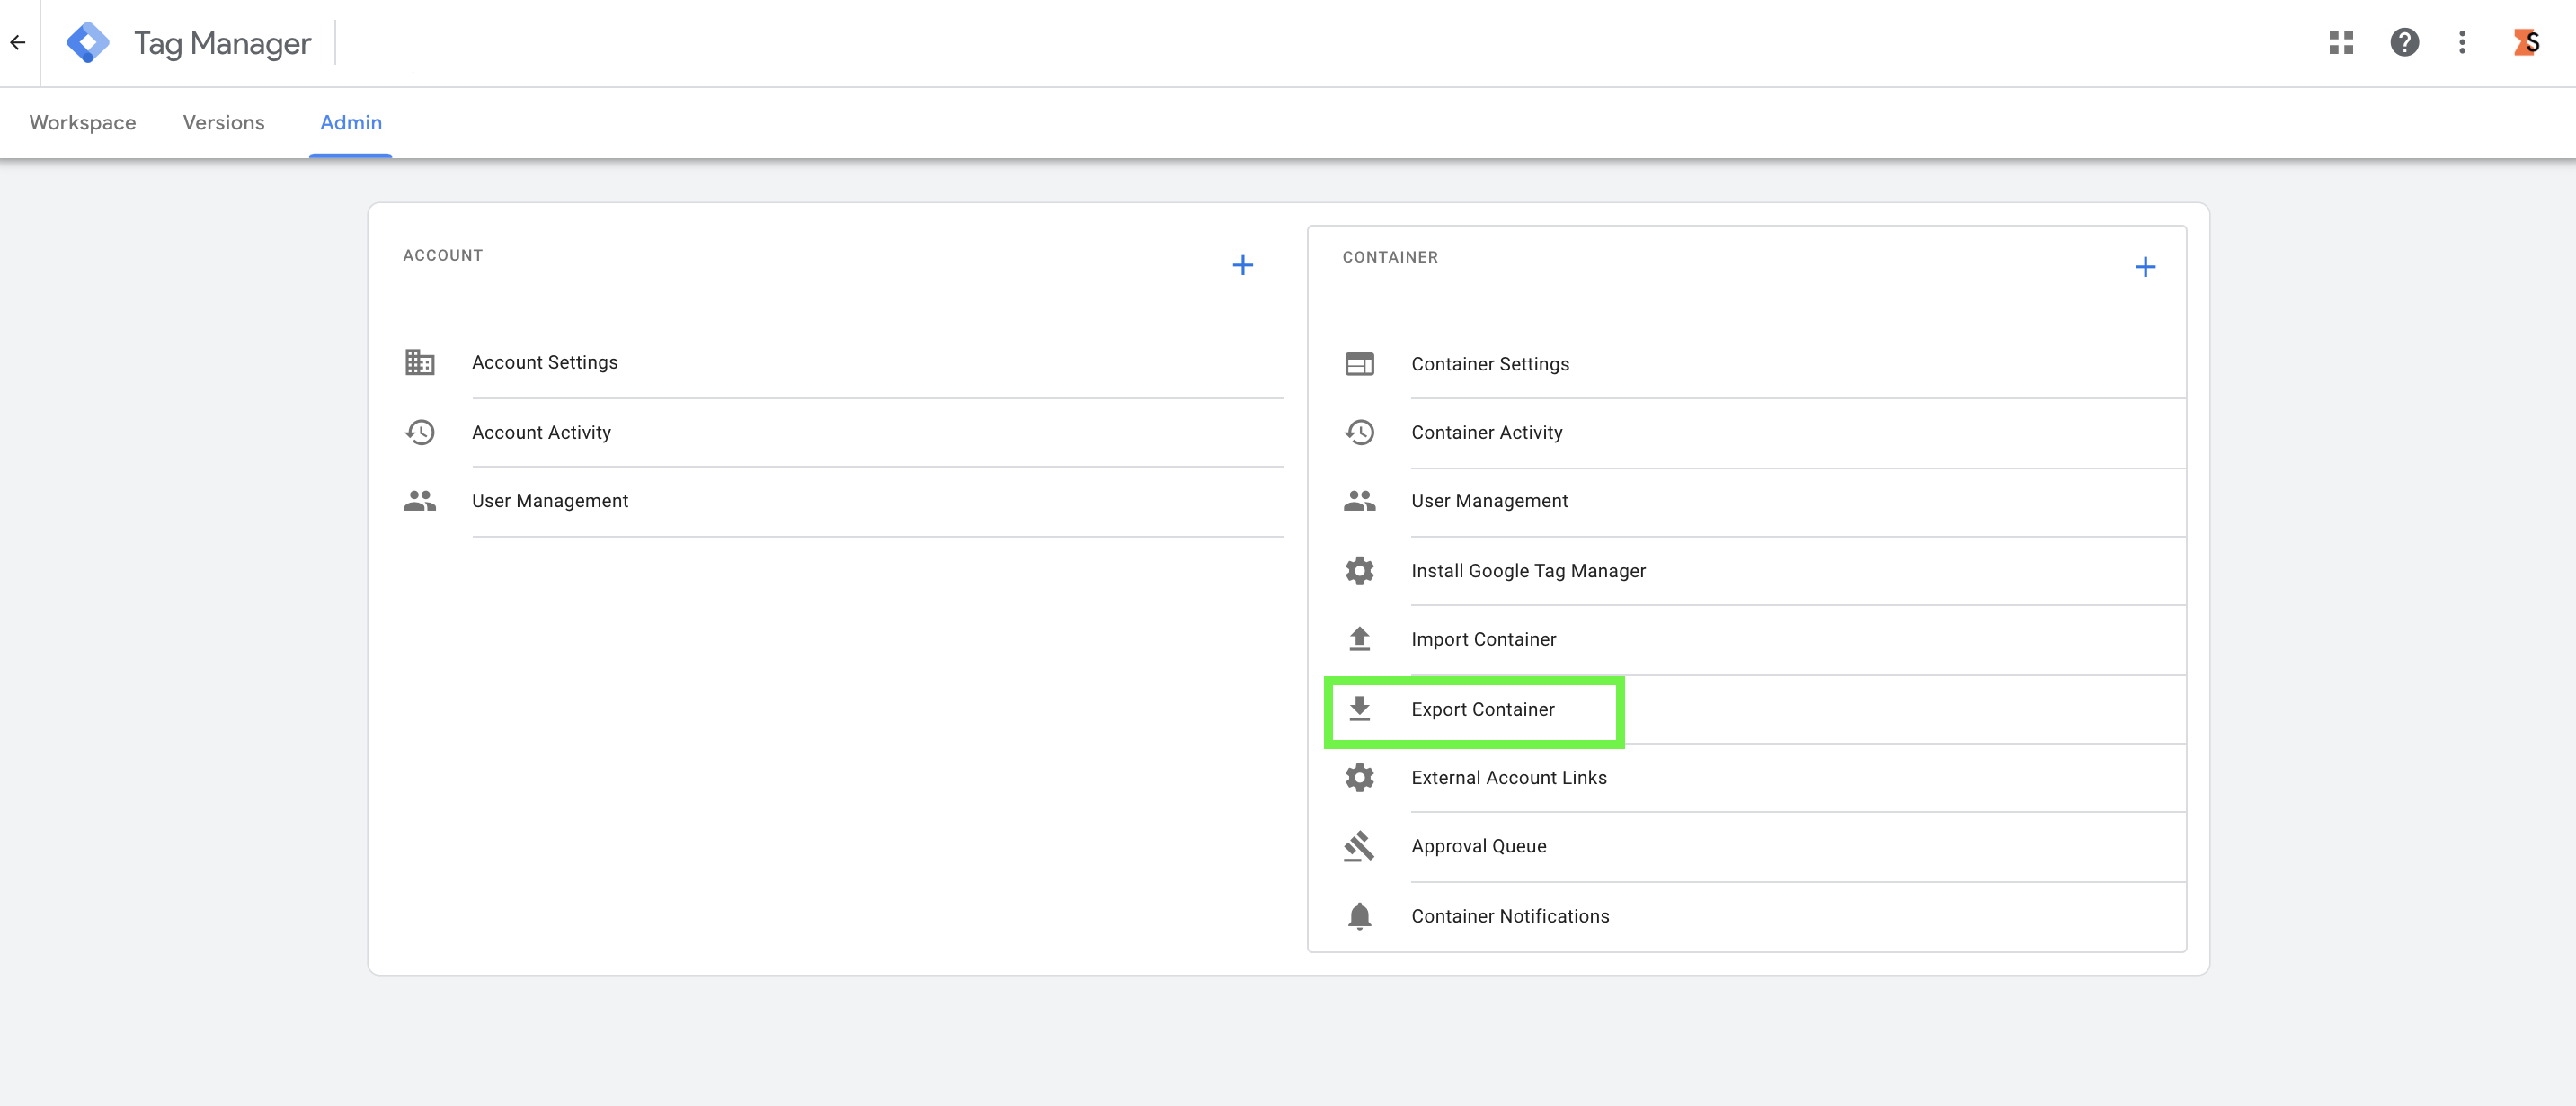Open the Google apps grid menu
Viewport: 2576px width, 1106px height.
coord(2341,42)
